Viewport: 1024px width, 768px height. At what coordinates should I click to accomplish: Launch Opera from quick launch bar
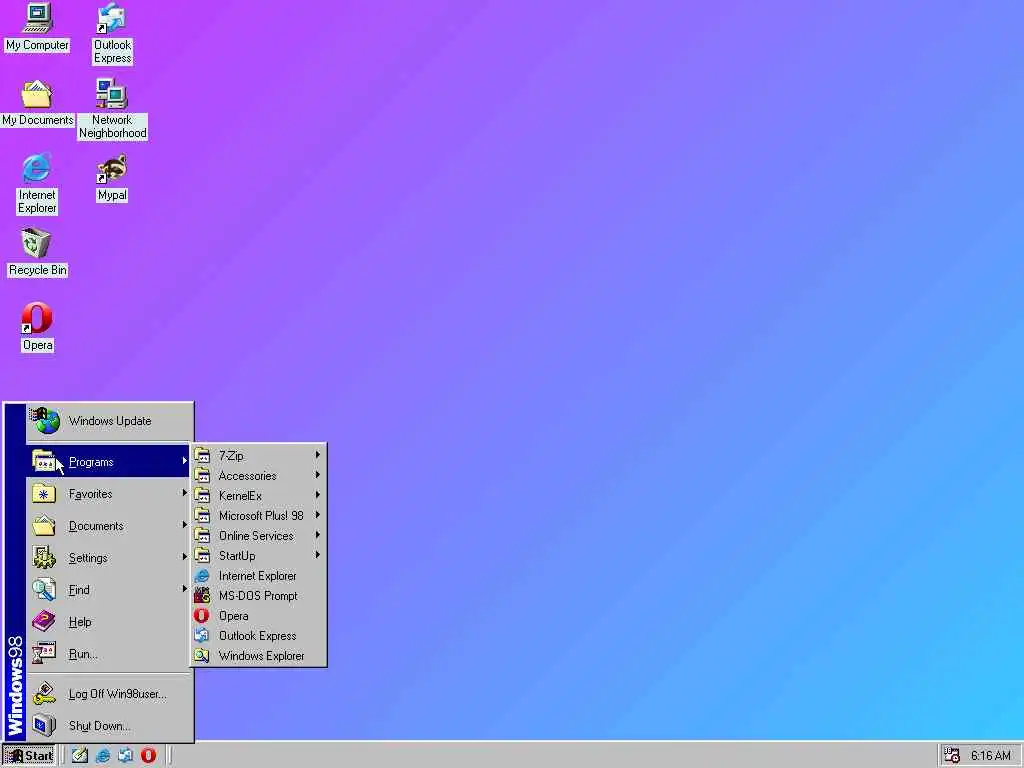point(148,756)
